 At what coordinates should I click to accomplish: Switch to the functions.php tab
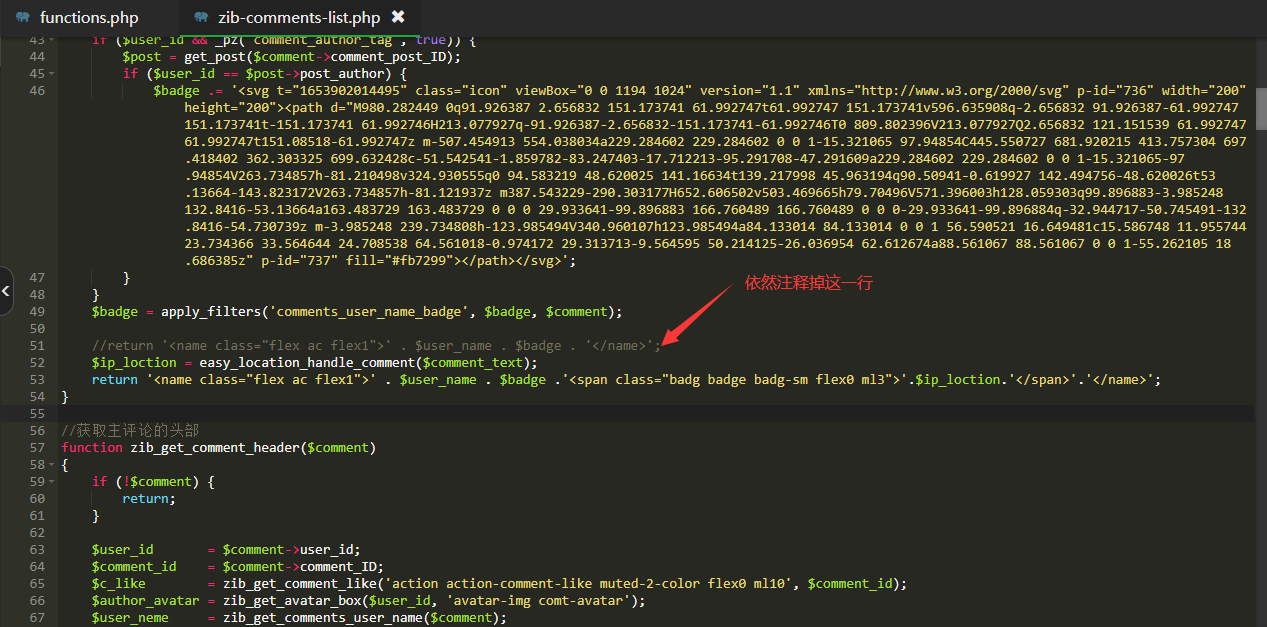pos(89,18)
